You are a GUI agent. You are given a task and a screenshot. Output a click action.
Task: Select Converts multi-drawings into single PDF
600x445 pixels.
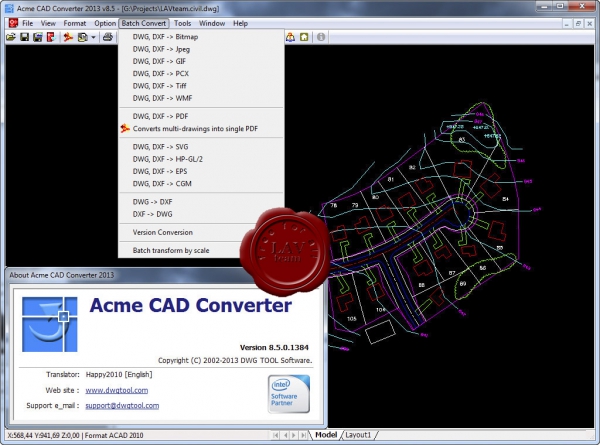pos(201,129)
